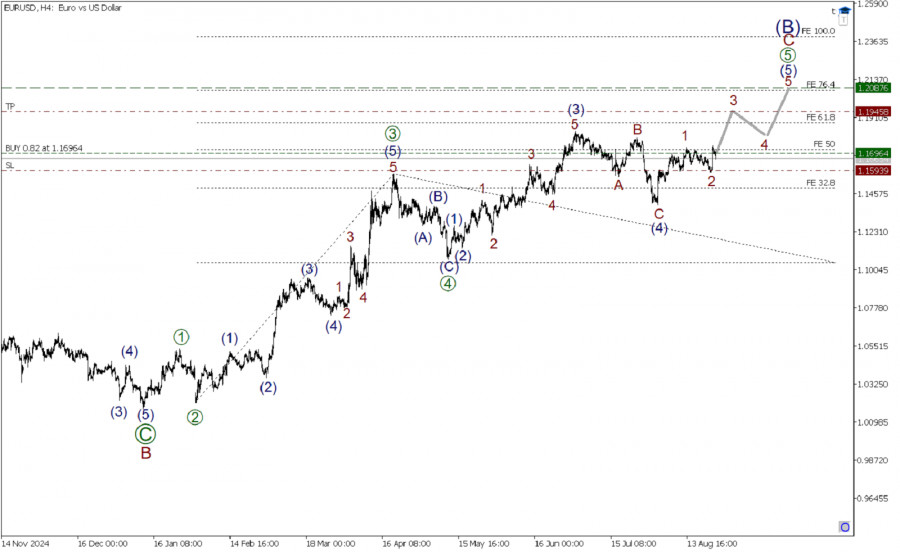
Task: Click the '13 Aug 16:00' date label
Action: pos(712,543)
